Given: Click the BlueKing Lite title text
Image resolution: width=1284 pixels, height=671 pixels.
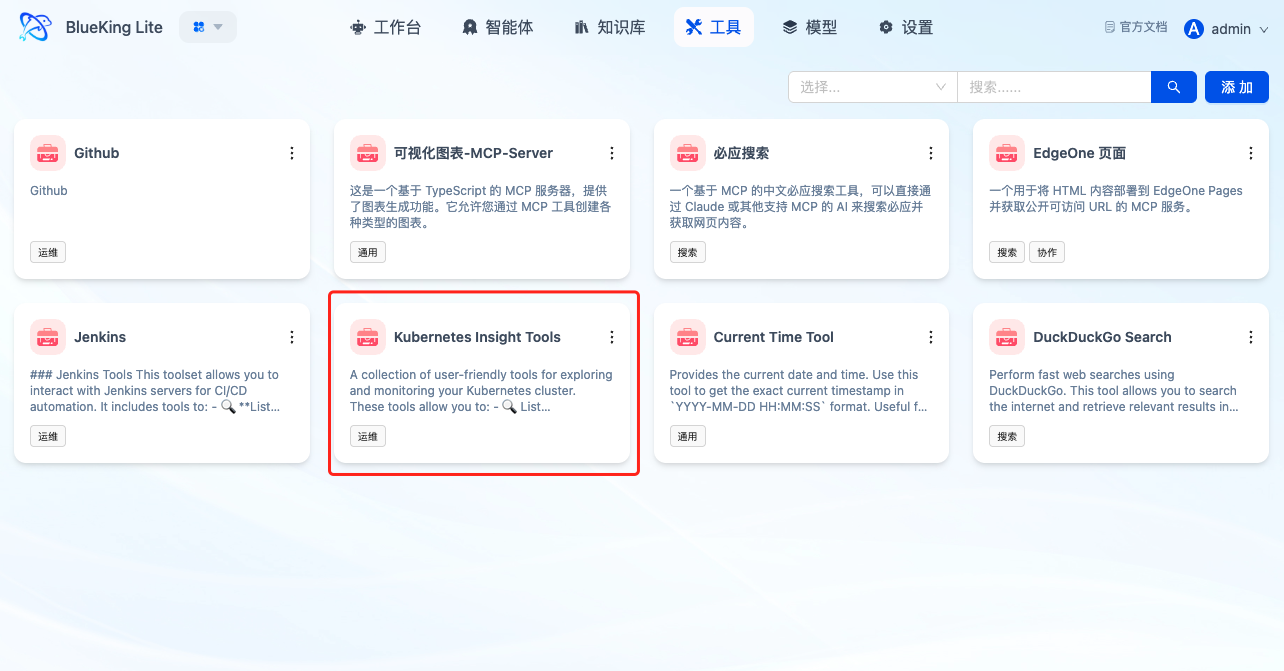Looking at the screenshot, I should 114,28.
